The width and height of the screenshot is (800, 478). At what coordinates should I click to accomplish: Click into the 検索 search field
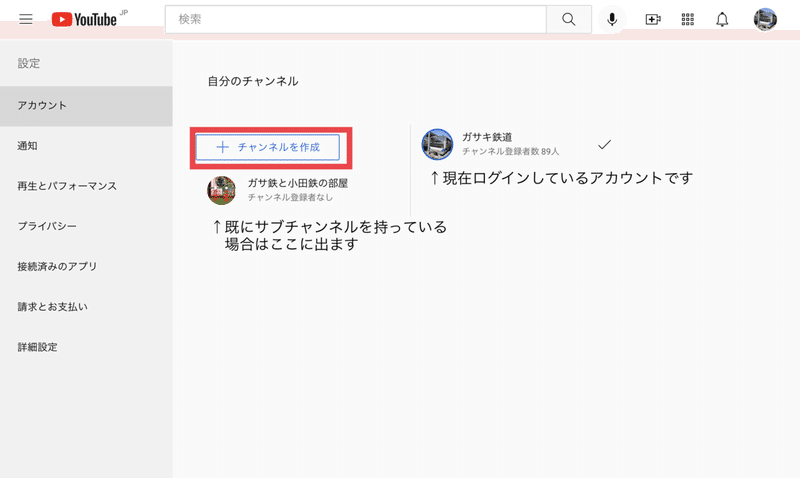pyautogui.click(x=356, y=19)
